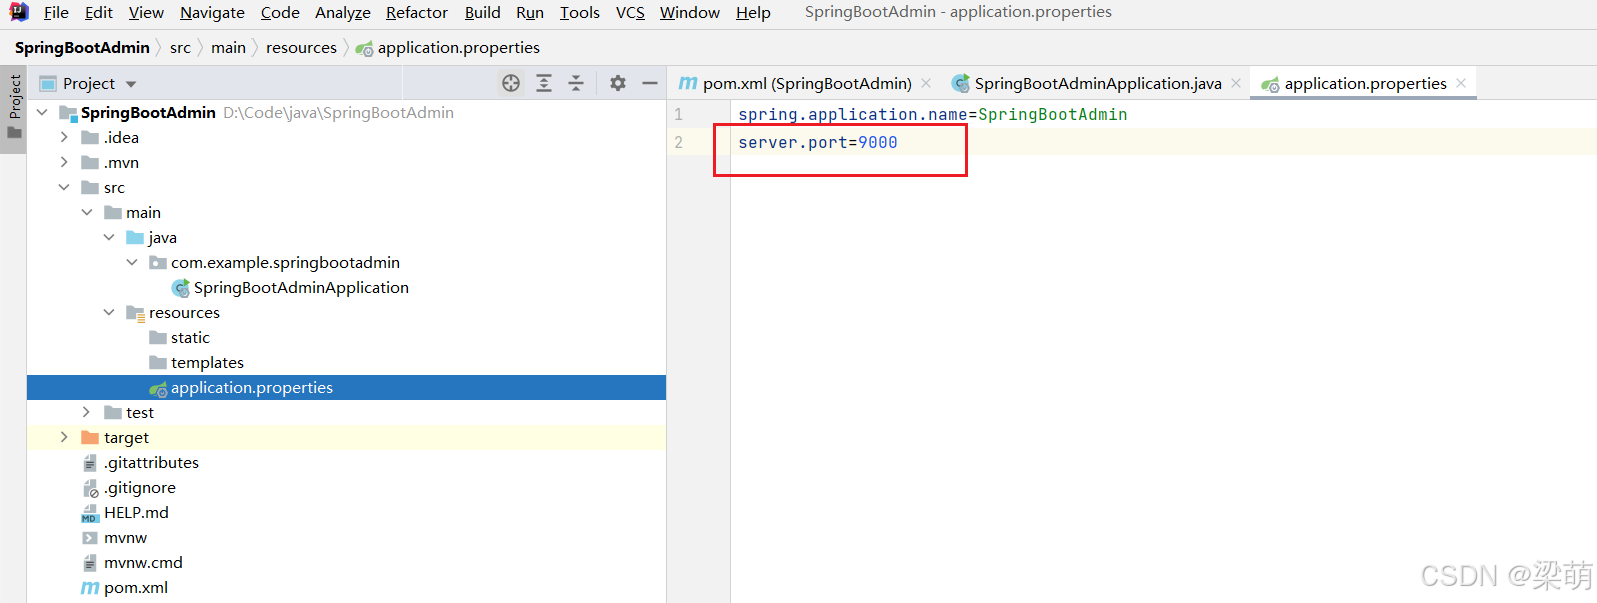Collapse the com.example.springbootadmin package
The width and height of the screenshot is (1597, 603).
coord(132,262)
